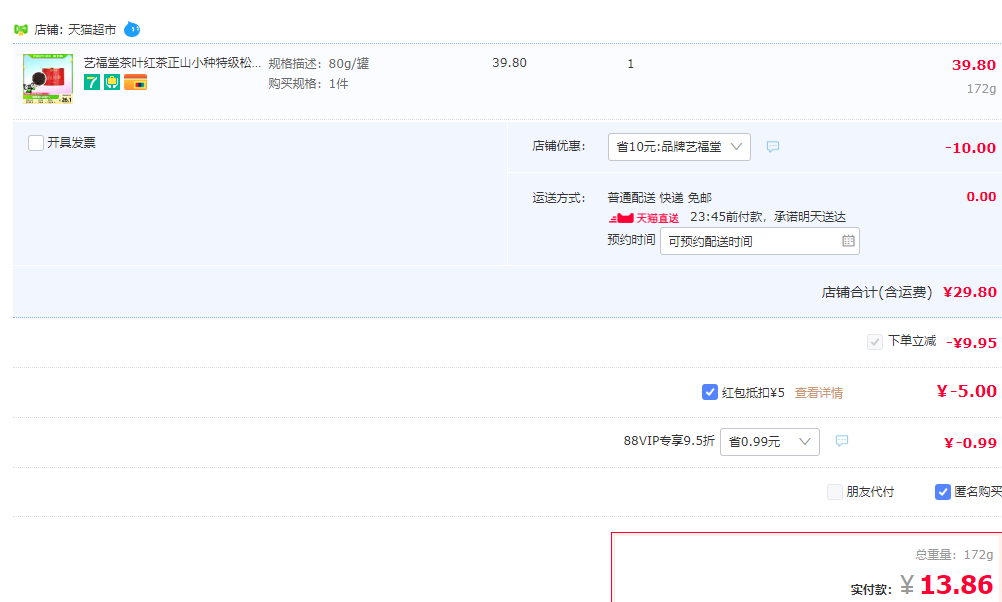Click the quantity 1 in the product row
Image resolution: width=1002 pixels, height=602 pixels.
(631, 64)
